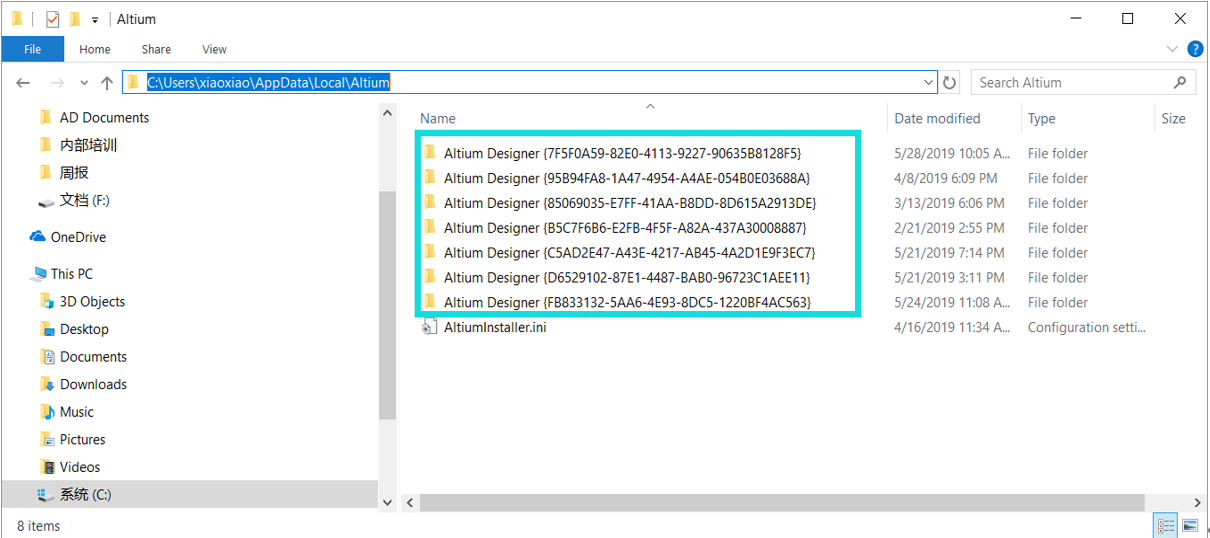Viewport: 1210px width, 538px height.
Task: Click in the Search Altium field
Action: [x=1070, y=83]
